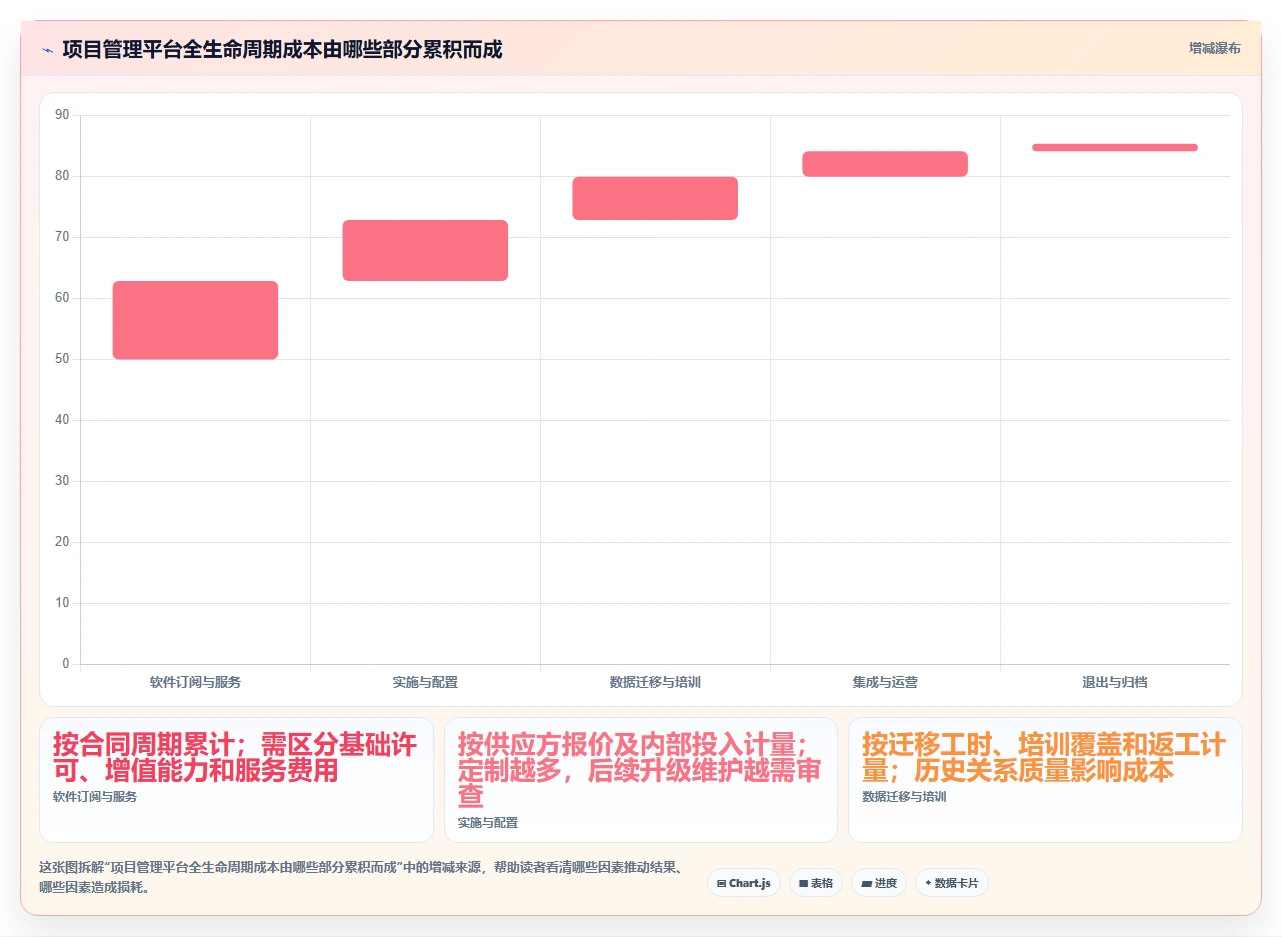Screen dimensions: 1282x937
Task: Click the 90 value on the y-axis
Action: tap(62, 115)
